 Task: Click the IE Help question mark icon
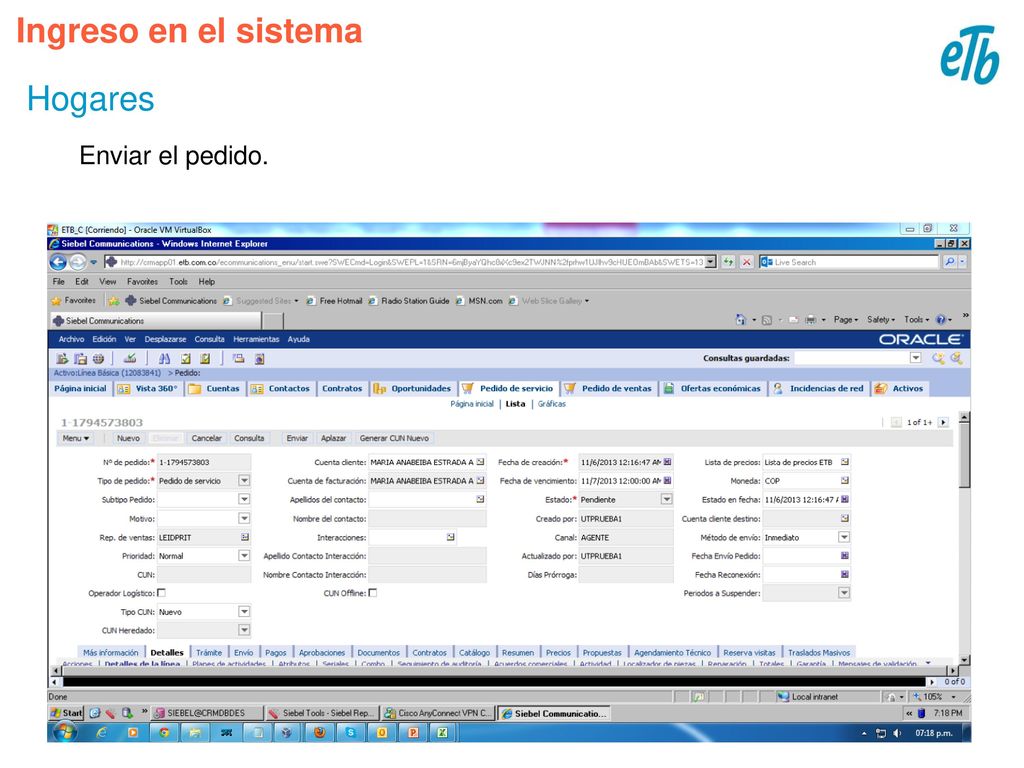(x=940, y=319)
